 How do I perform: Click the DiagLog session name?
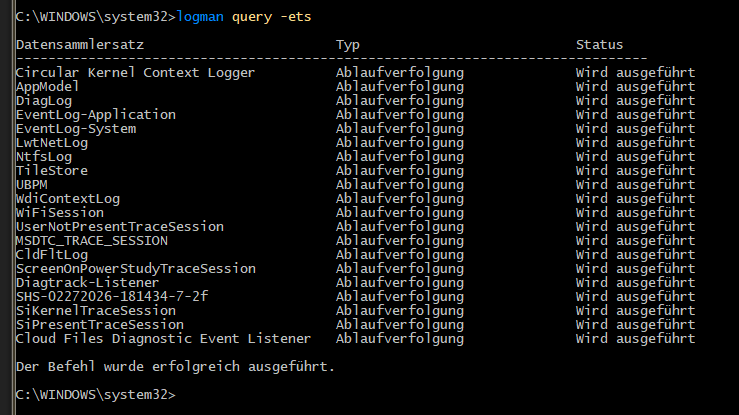coord(44,101)
